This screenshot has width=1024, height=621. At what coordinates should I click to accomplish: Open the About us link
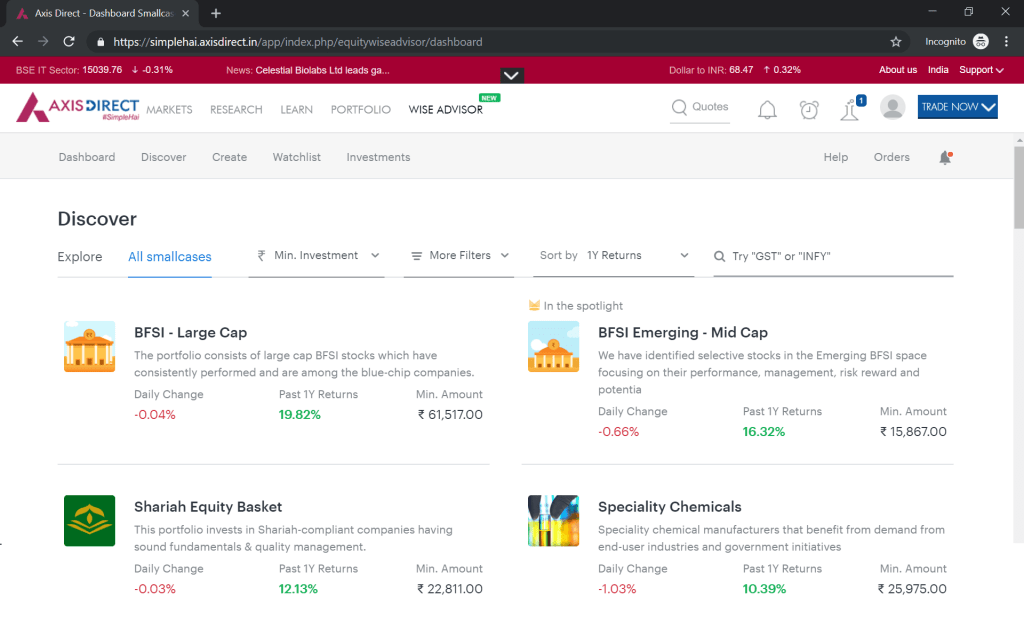click(x=897, y=70)
